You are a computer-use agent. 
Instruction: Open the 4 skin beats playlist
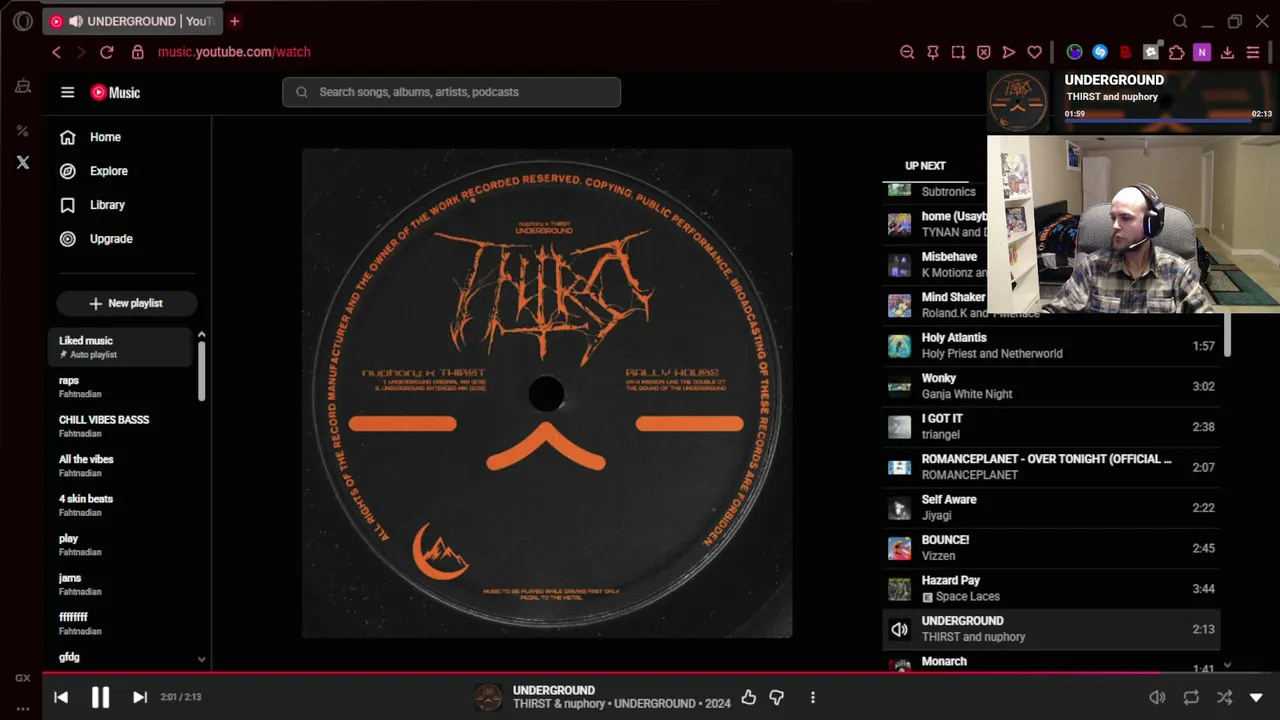pyautogui.click(x=121, y=505)
